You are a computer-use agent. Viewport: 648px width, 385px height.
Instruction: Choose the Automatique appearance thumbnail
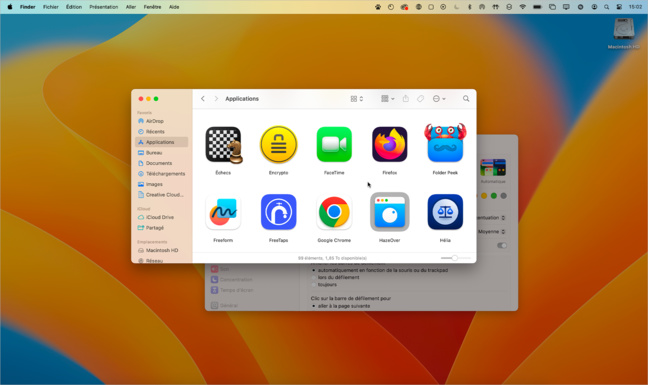click(x=493, y=167)
